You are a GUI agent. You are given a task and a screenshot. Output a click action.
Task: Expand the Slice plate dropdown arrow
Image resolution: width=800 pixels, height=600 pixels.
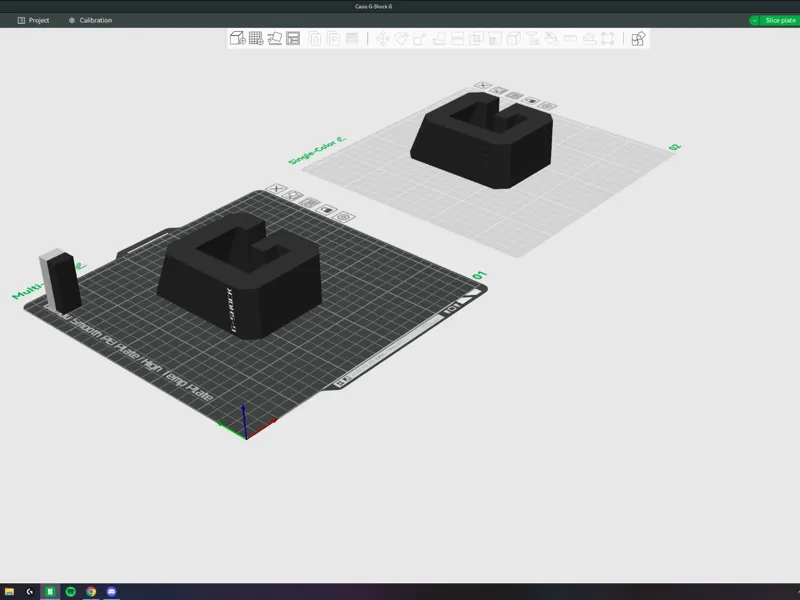(754, 20)
